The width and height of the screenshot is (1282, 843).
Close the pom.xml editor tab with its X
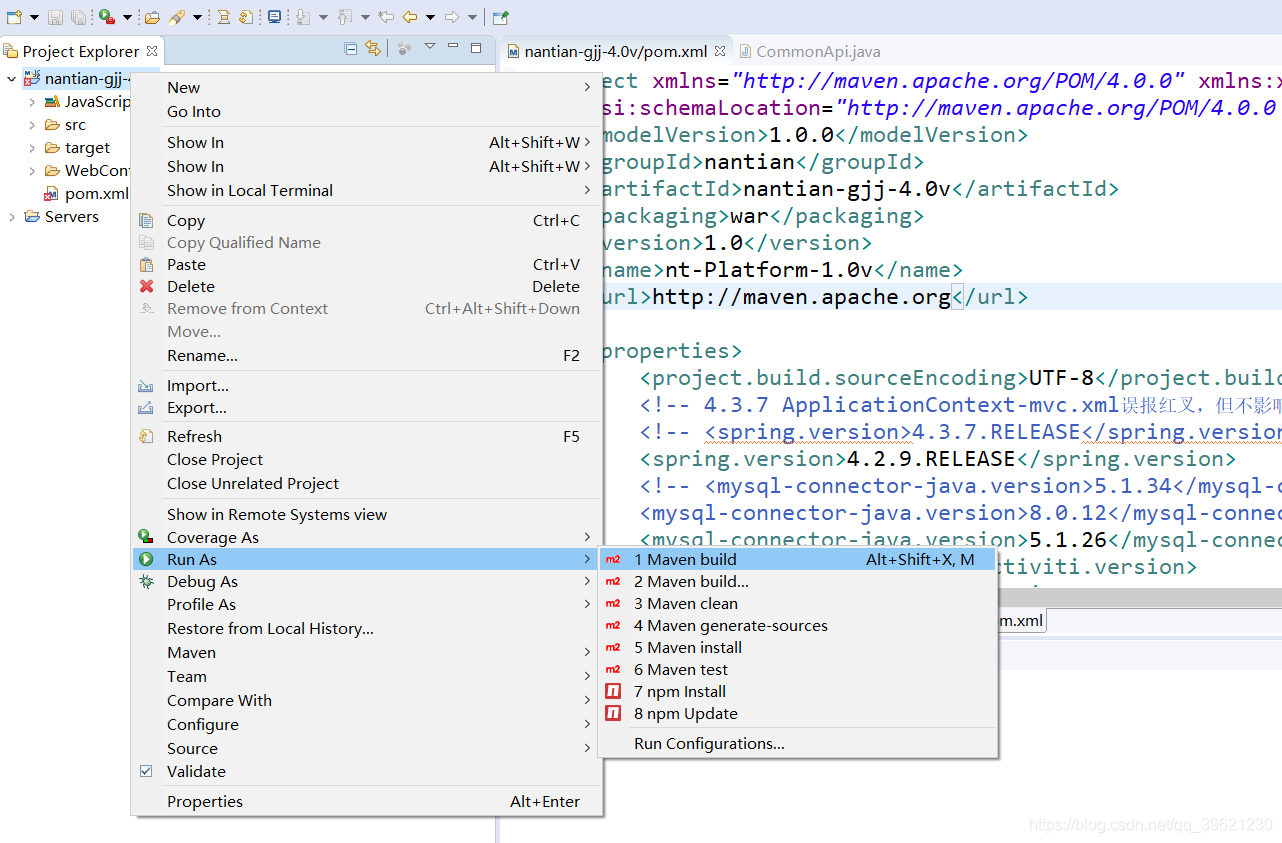pos(719,51)
